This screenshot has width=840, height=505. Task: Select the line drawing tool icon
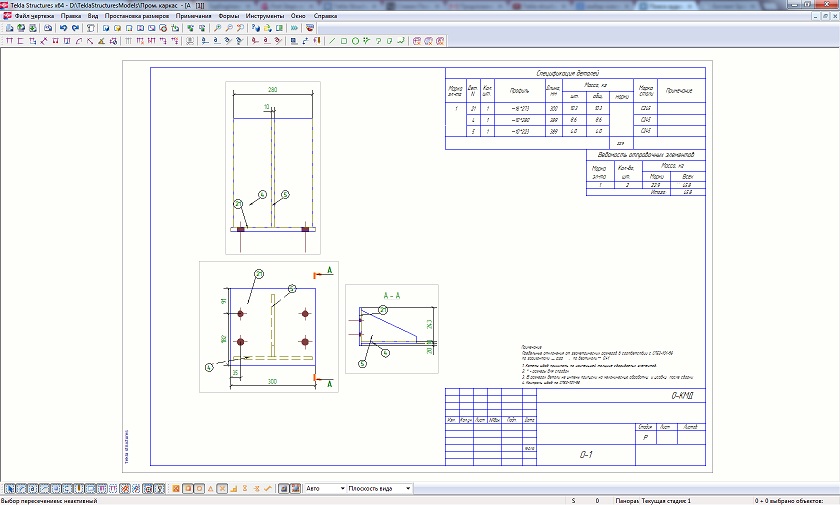pyautogui.click(x=333, y=41)
